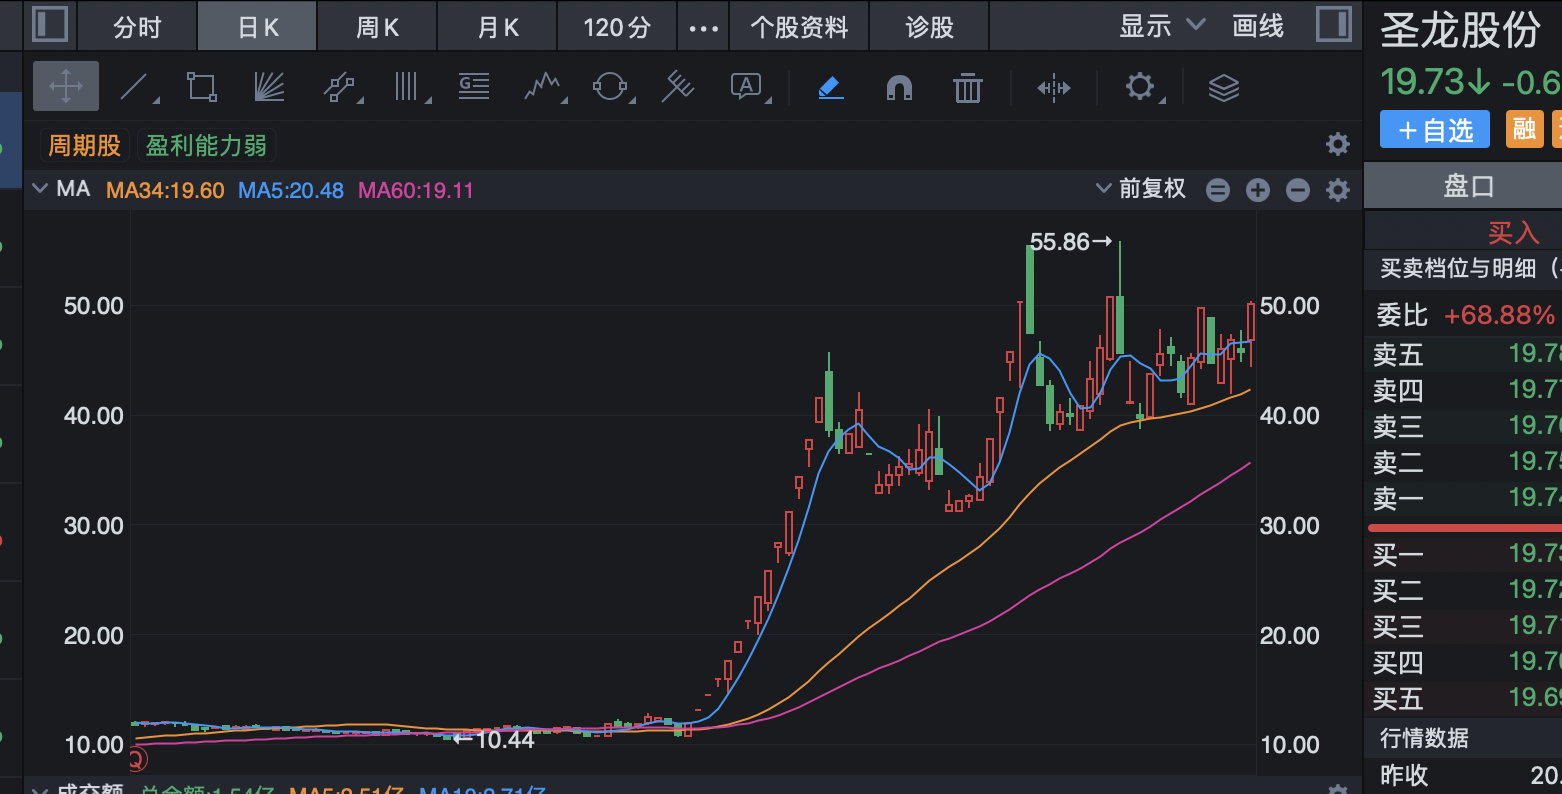The image size is (1562, 794).
Task: Enable the magnet snap tool
Action: pos(898,86)
